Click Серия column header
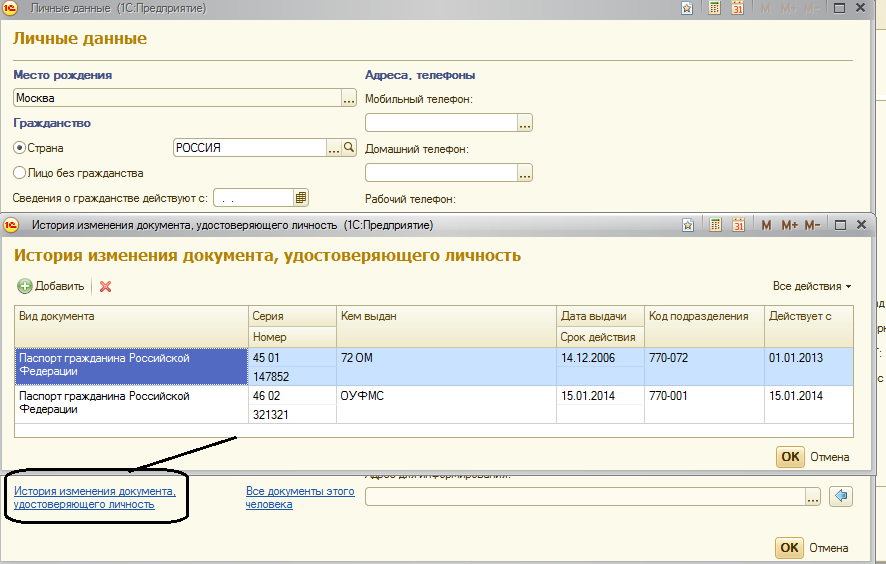Screen dimensions: 886x564 (292, 316)
